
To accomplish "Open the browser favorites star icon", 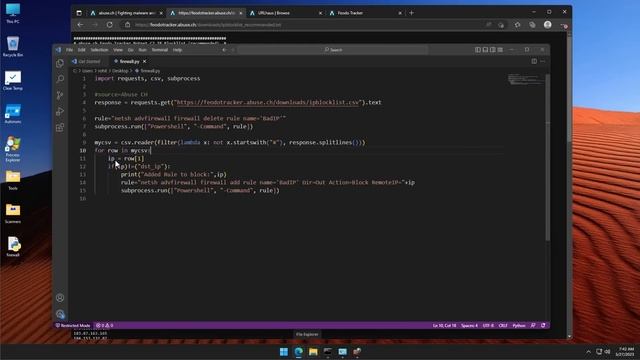I will point(517,25).
